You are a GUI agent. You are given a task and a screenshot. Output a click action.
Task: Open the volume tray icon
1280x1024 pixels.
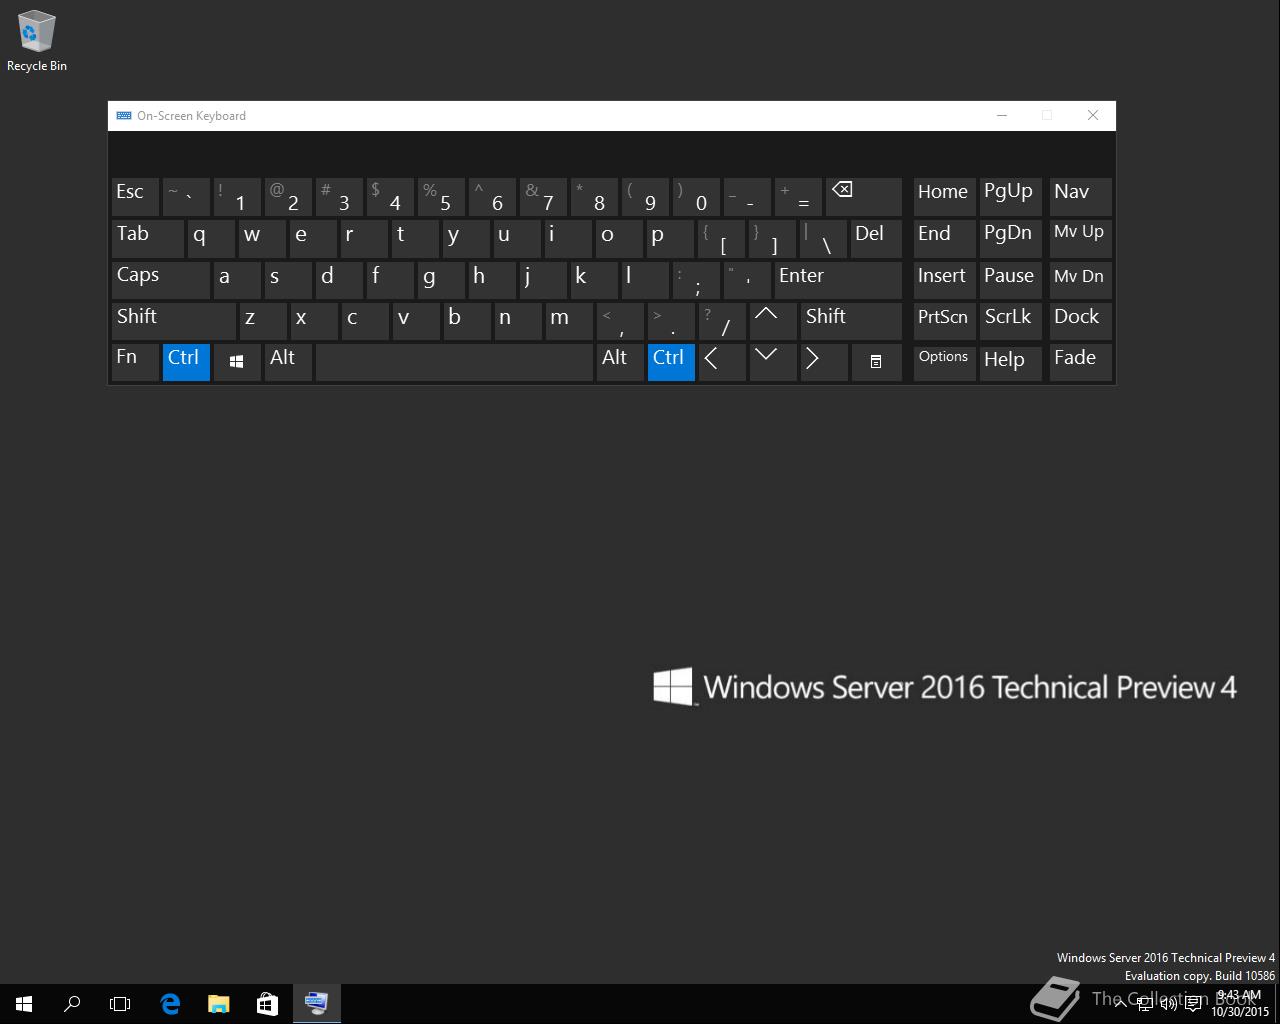pyautogui.click(x=1168, y=1003)
